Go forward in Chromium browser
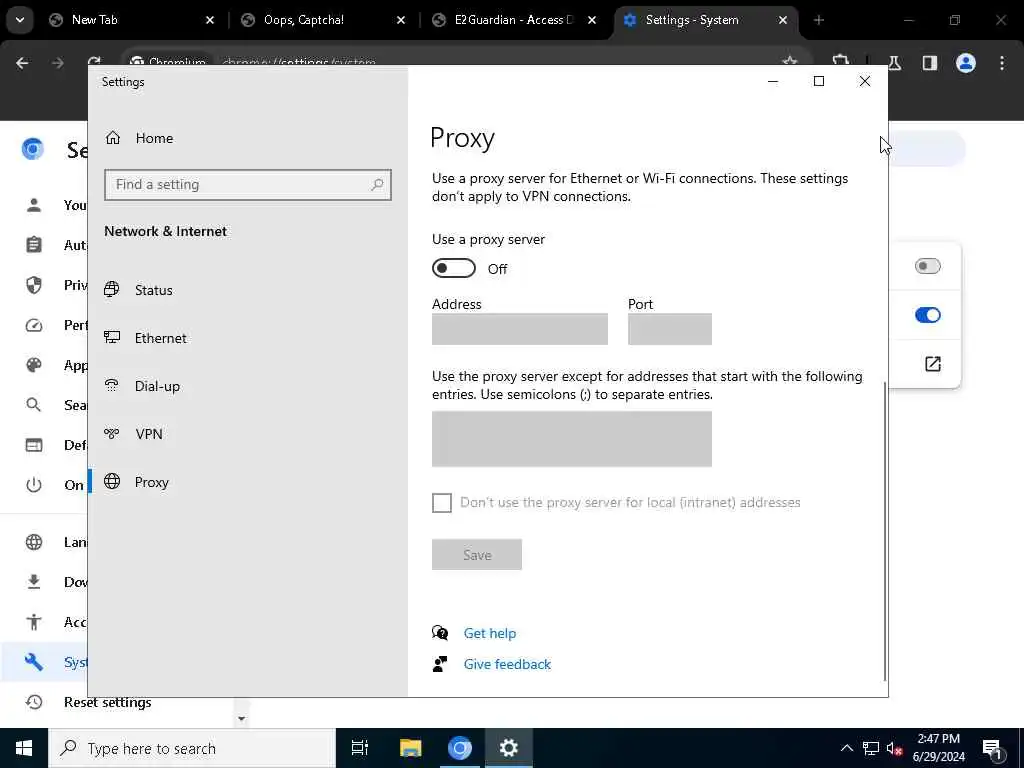This screenshot has height=768, width=1024. [58, 63]
